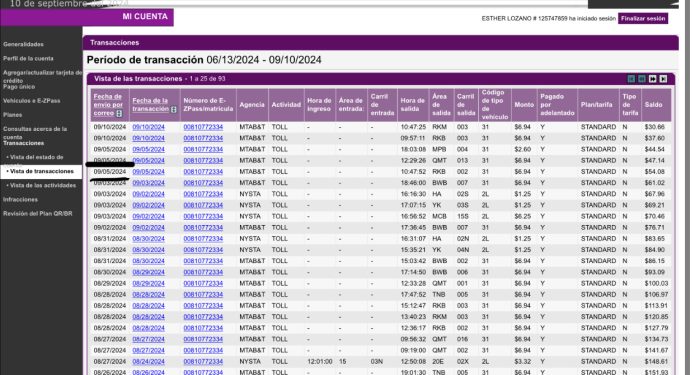Open E-ZPass number link in $148.61 row
The width and height of the screenshot is (695, 375).
tap(203, 361)
